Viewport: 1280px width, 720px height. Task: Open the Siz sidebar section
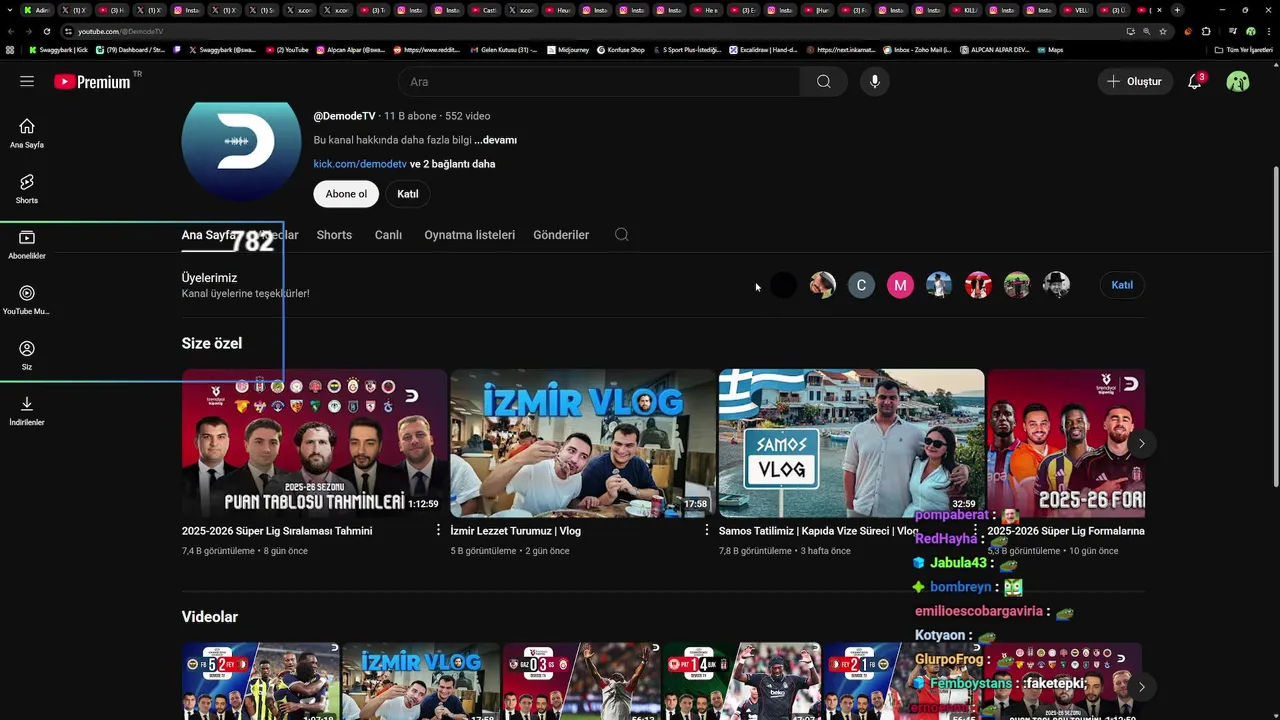27,355
